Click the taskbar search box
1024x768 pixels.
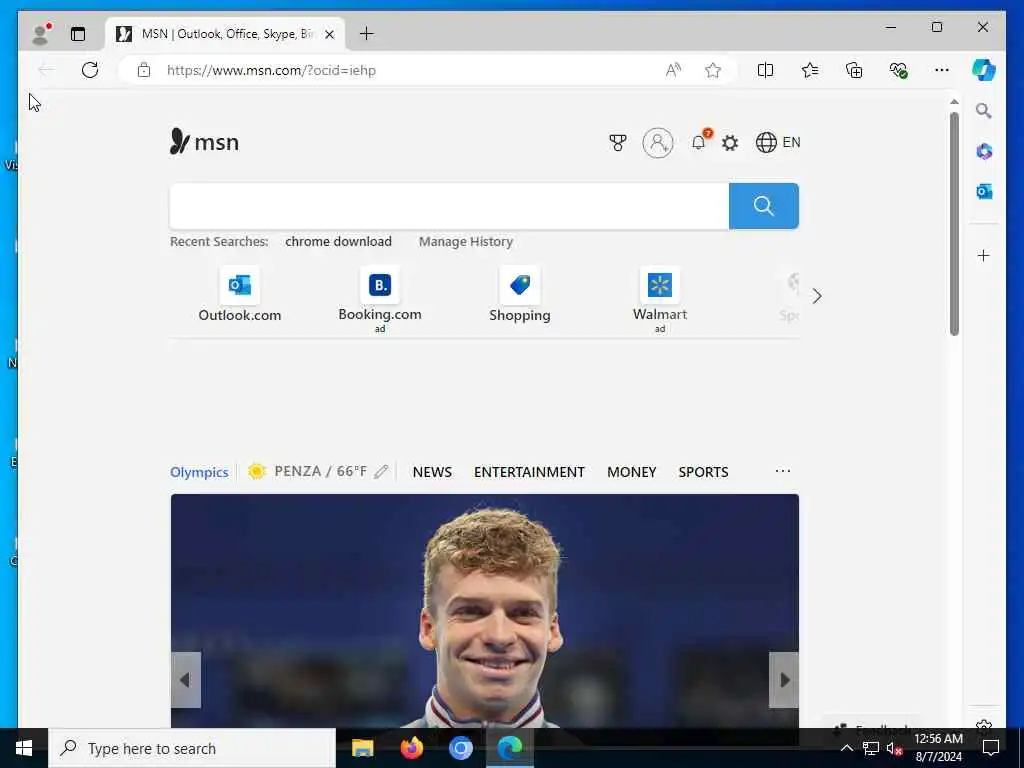[x=192, y=748]
